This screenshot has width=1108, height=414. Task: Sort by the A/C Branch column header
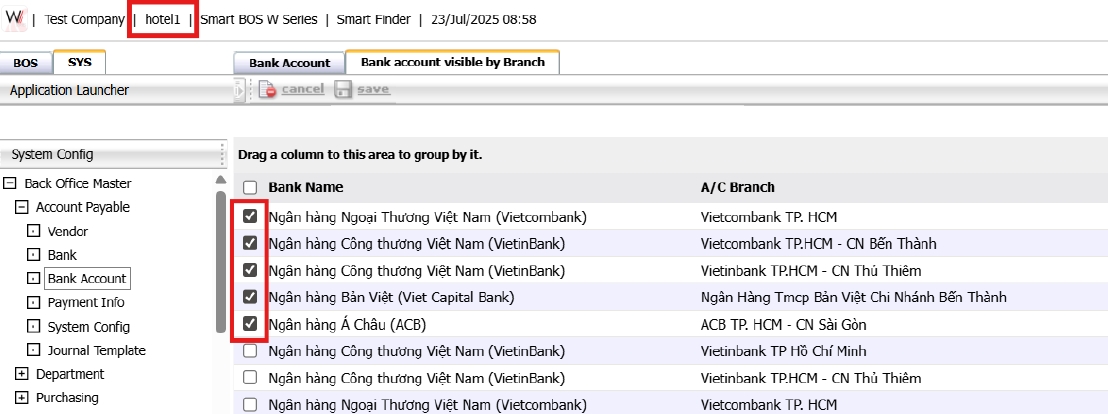pyautogui.click(x=738, y=187)
